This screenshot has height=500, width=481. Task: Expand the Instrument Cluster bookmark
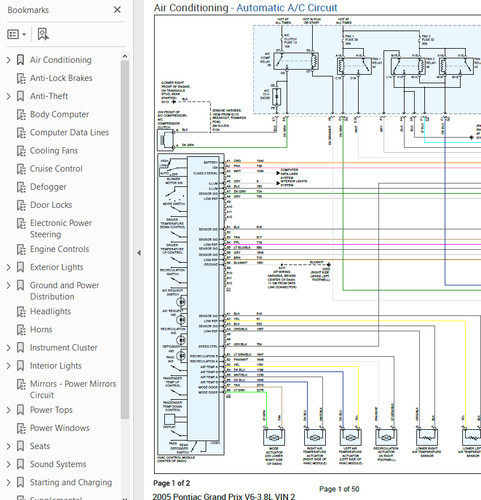(x=8, y=348)
